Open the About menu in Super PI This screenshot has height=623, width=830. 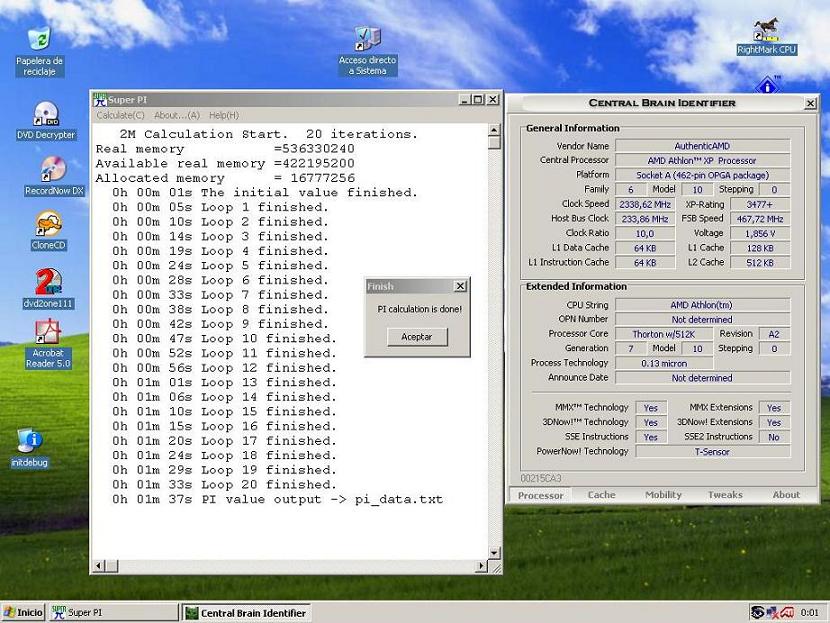[x=177, y=115]
